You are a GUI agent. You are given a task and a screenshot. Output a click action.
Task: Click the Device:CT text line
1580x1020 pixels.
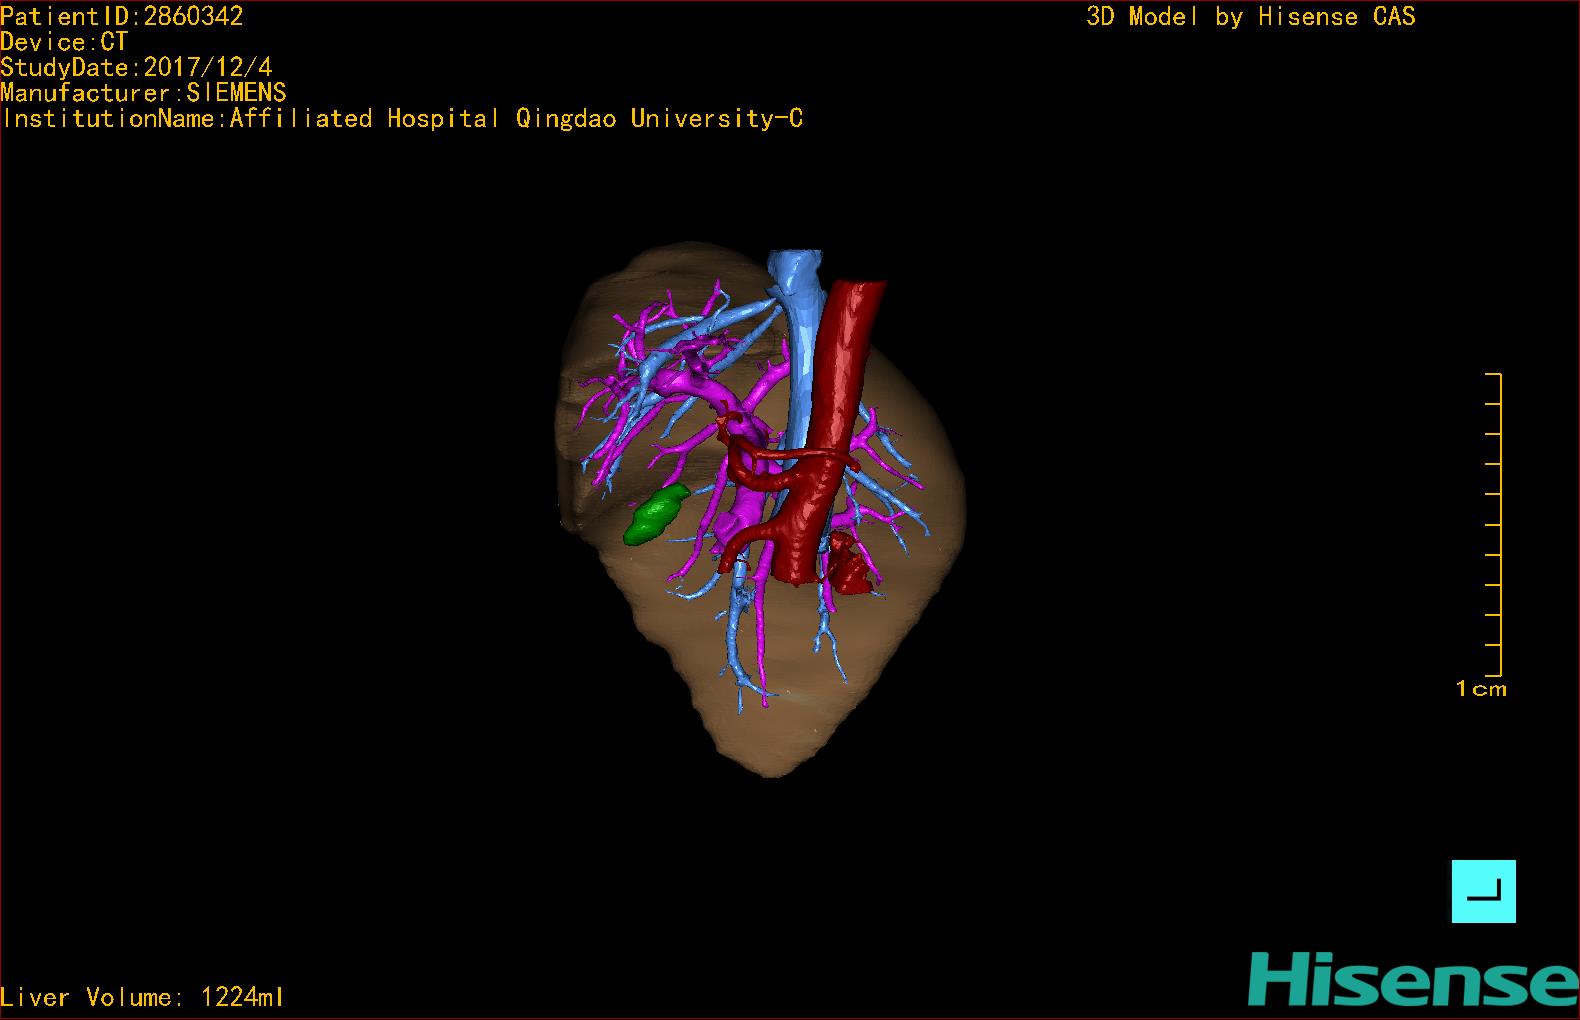pos(64,42)
